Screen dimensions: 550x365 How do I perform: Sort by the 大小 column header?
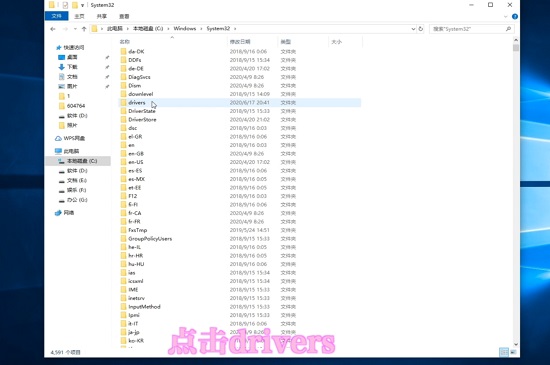tap(336, 42)
